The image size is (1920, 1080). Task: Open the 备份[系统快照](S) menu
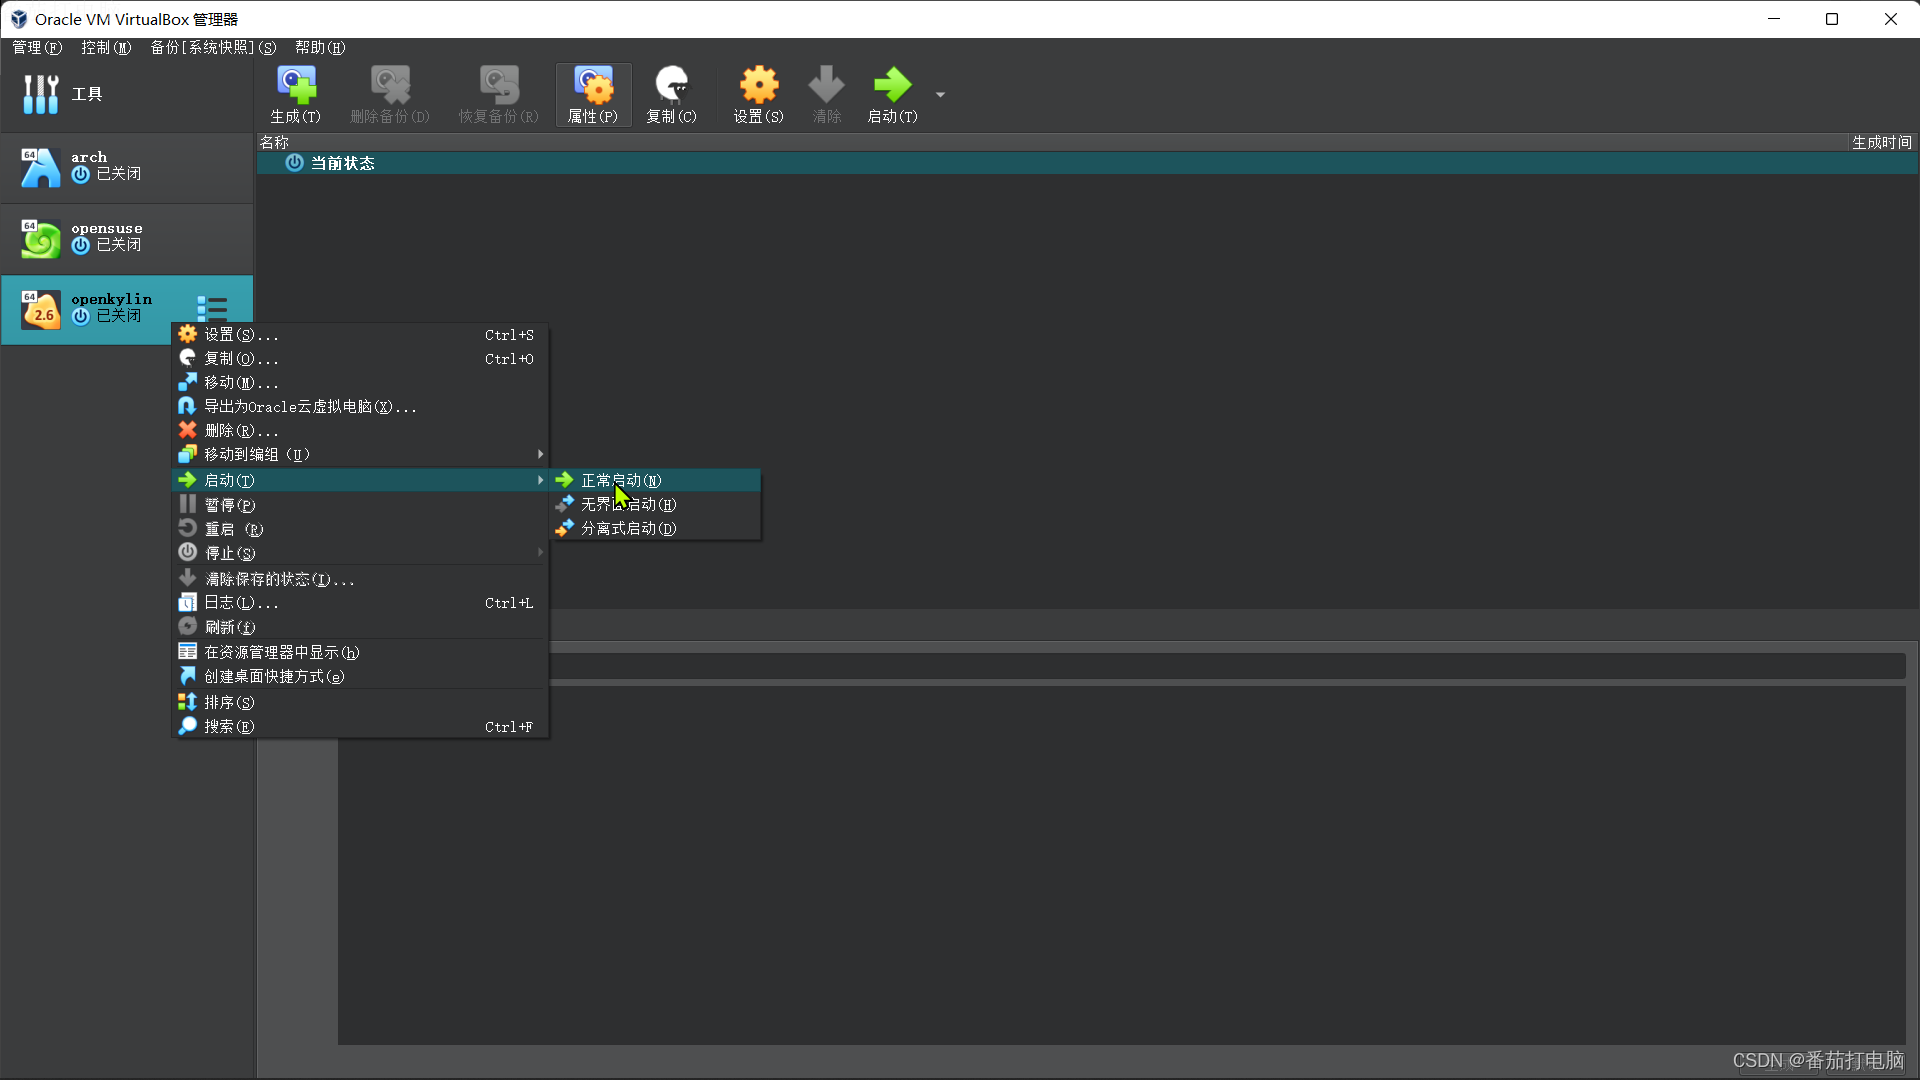[x=213, y=48]
